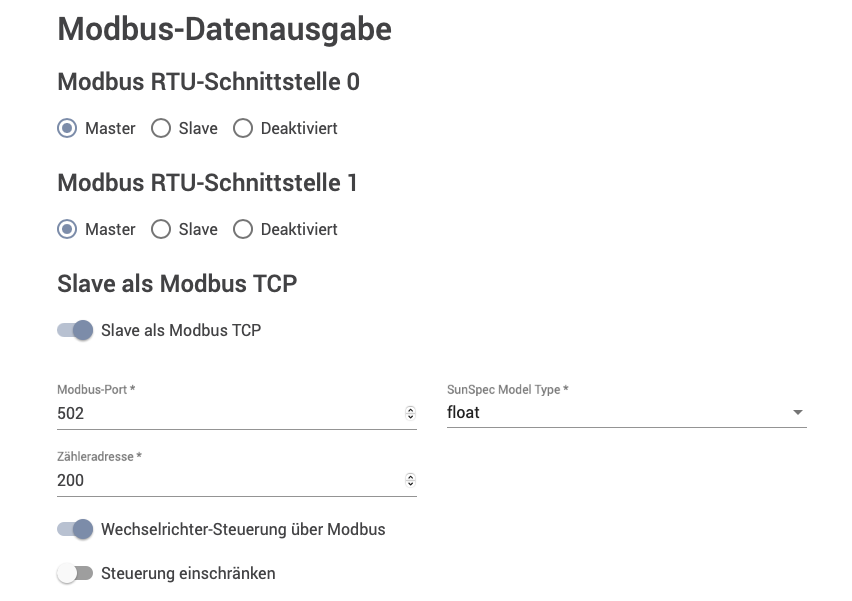The image size is (852, 601).
Task: Click the Deaktiviert label under Schnittstelle 1
Action: 299,229
